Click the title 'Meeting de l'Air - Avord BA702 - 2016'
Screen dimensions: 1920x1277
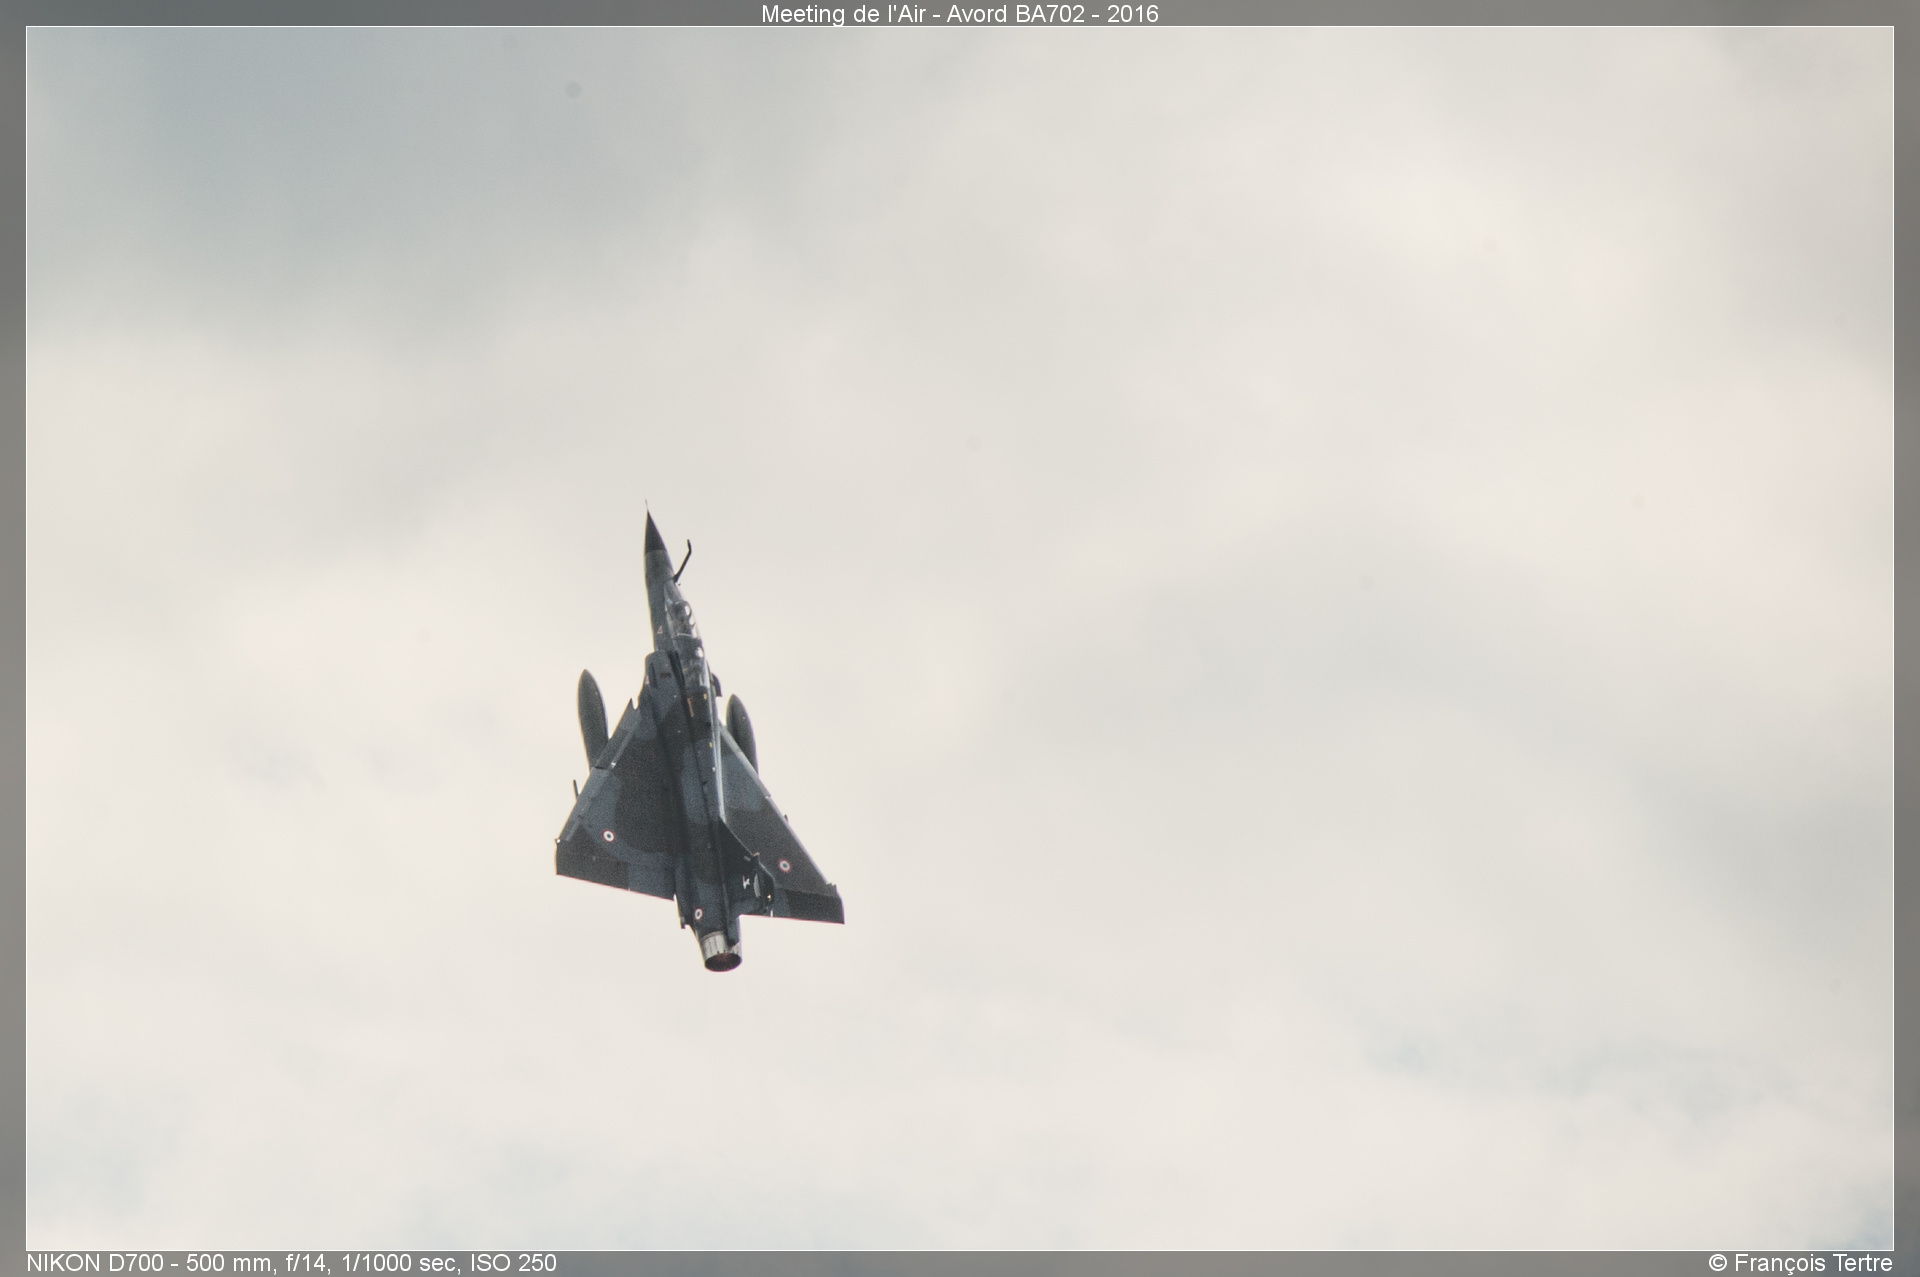click(x=959, y=14)
